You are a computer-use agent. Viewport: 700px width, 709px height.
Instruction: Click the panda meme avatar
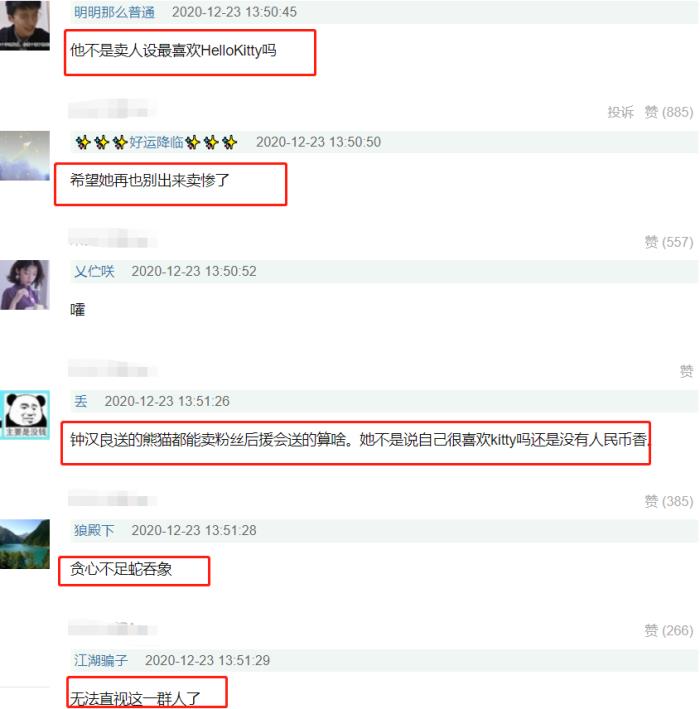click(24, 415)
